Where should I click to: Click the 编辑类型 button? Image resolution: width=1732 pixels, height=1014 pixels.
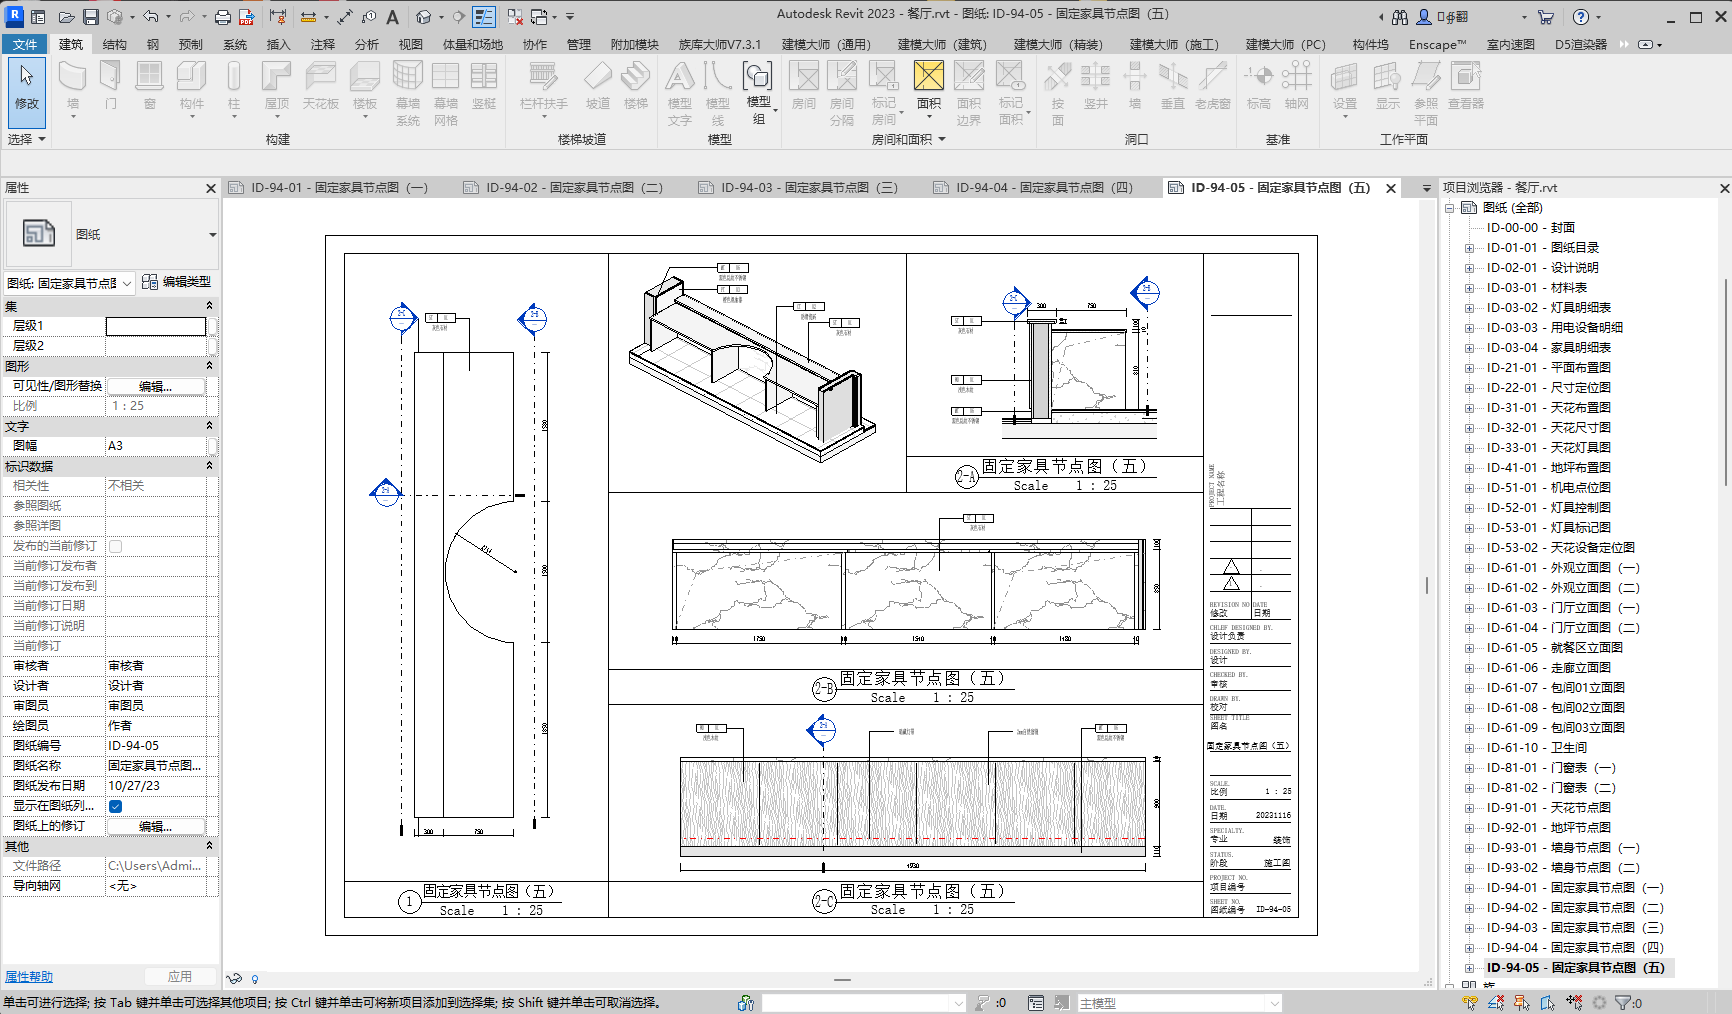pyautogui.click(x=177, y=282)
